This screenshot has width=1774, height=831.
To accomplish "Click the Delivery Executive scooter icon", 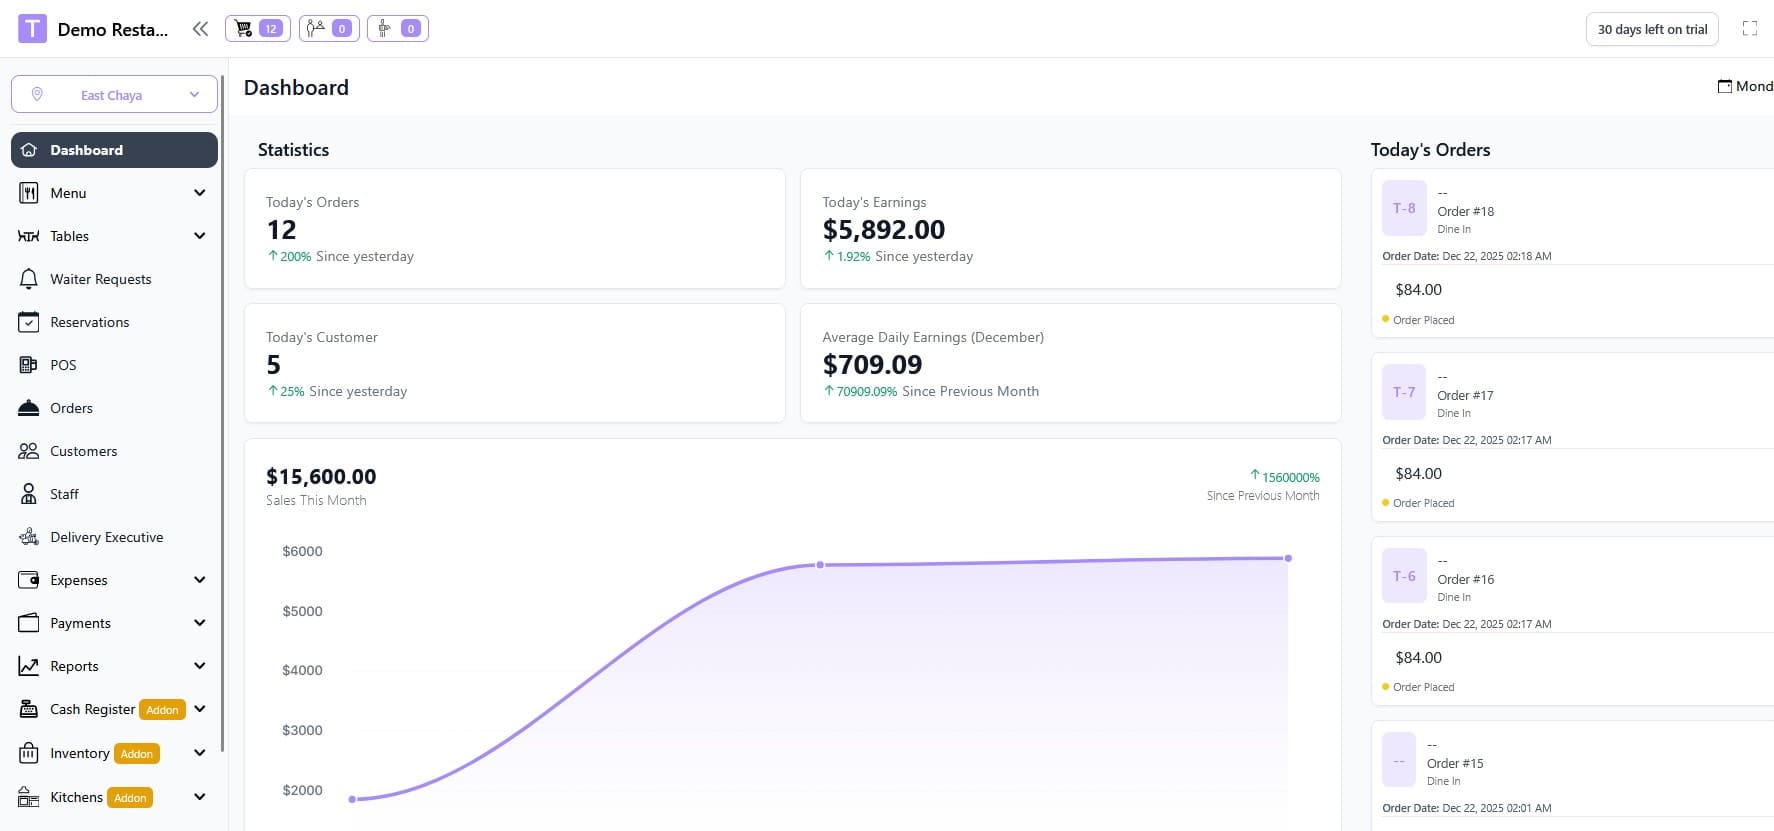I will point(28,537).
